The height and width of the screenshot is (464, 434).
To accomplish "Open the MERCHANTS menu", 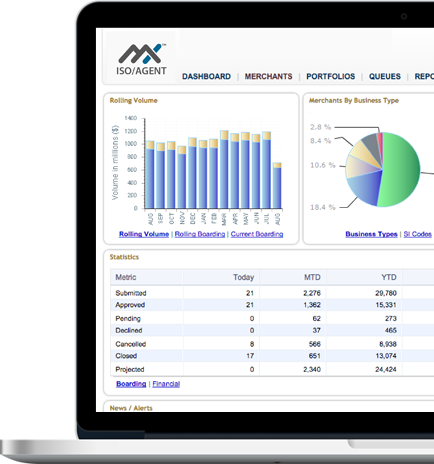I will tap(268, 76).
